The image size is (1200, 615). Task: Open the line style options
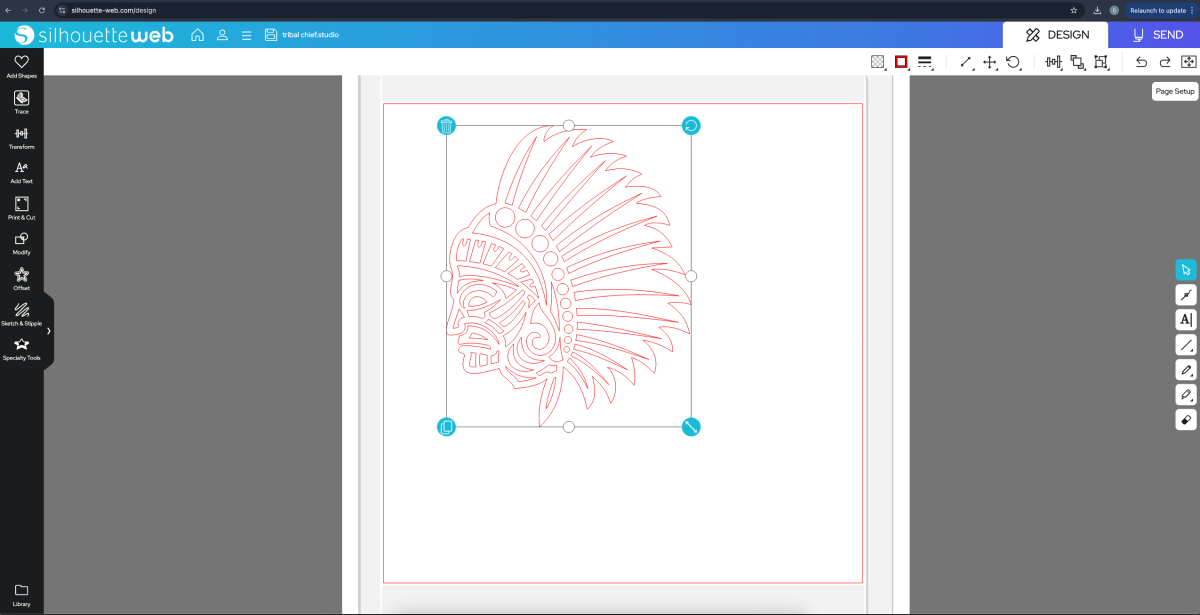(x=925, y=62)
